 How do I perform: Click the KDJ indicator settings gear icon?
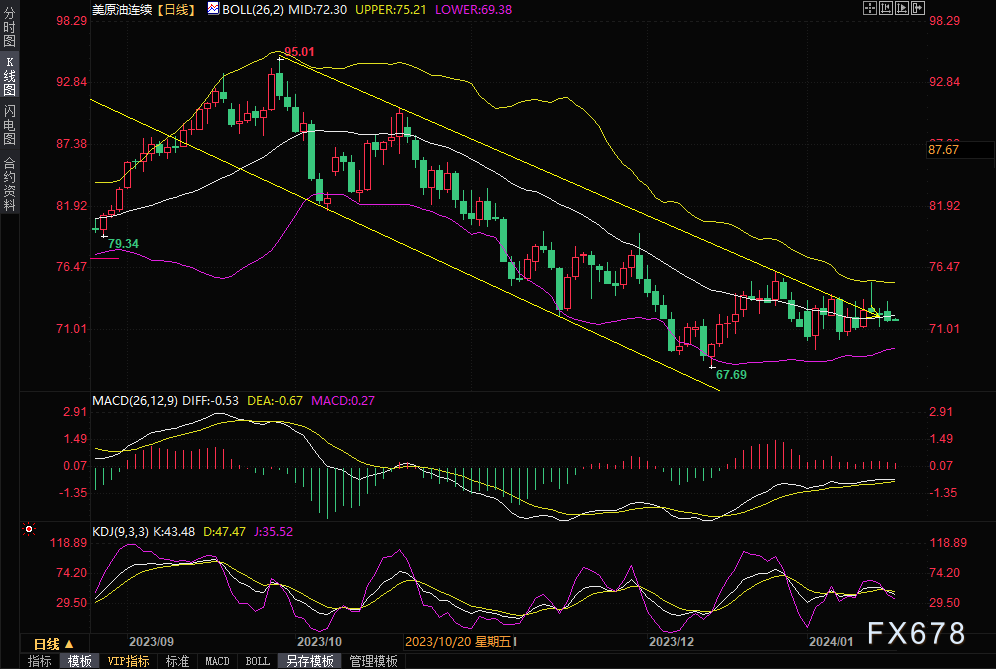coord(29,531)
